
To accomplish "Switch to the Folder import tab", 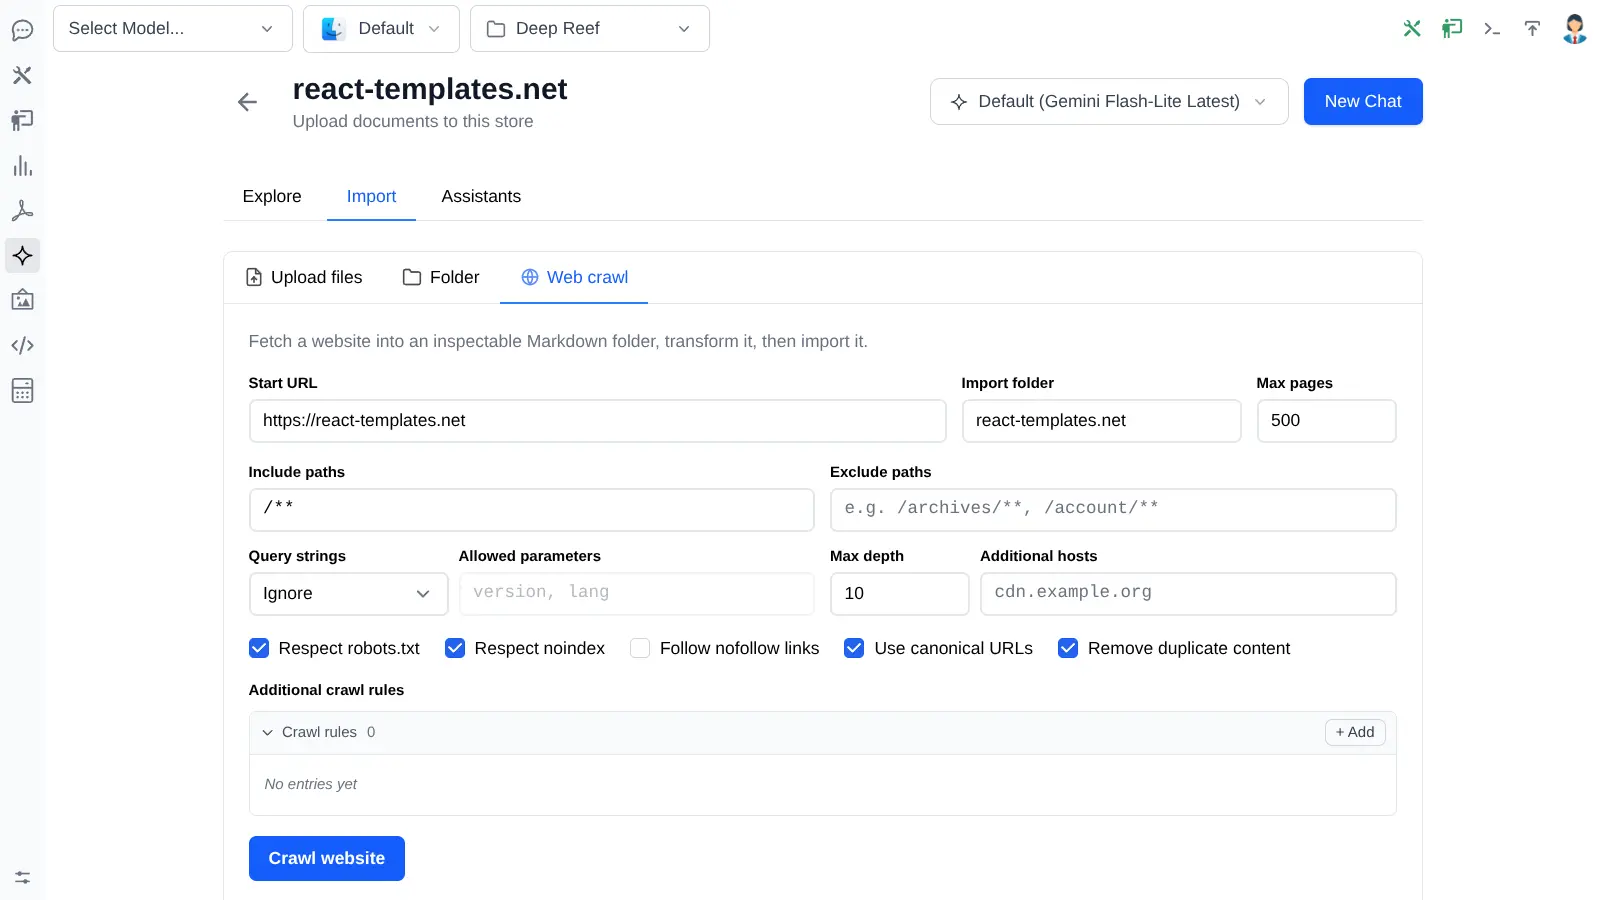I will click(x=441, y=278).
